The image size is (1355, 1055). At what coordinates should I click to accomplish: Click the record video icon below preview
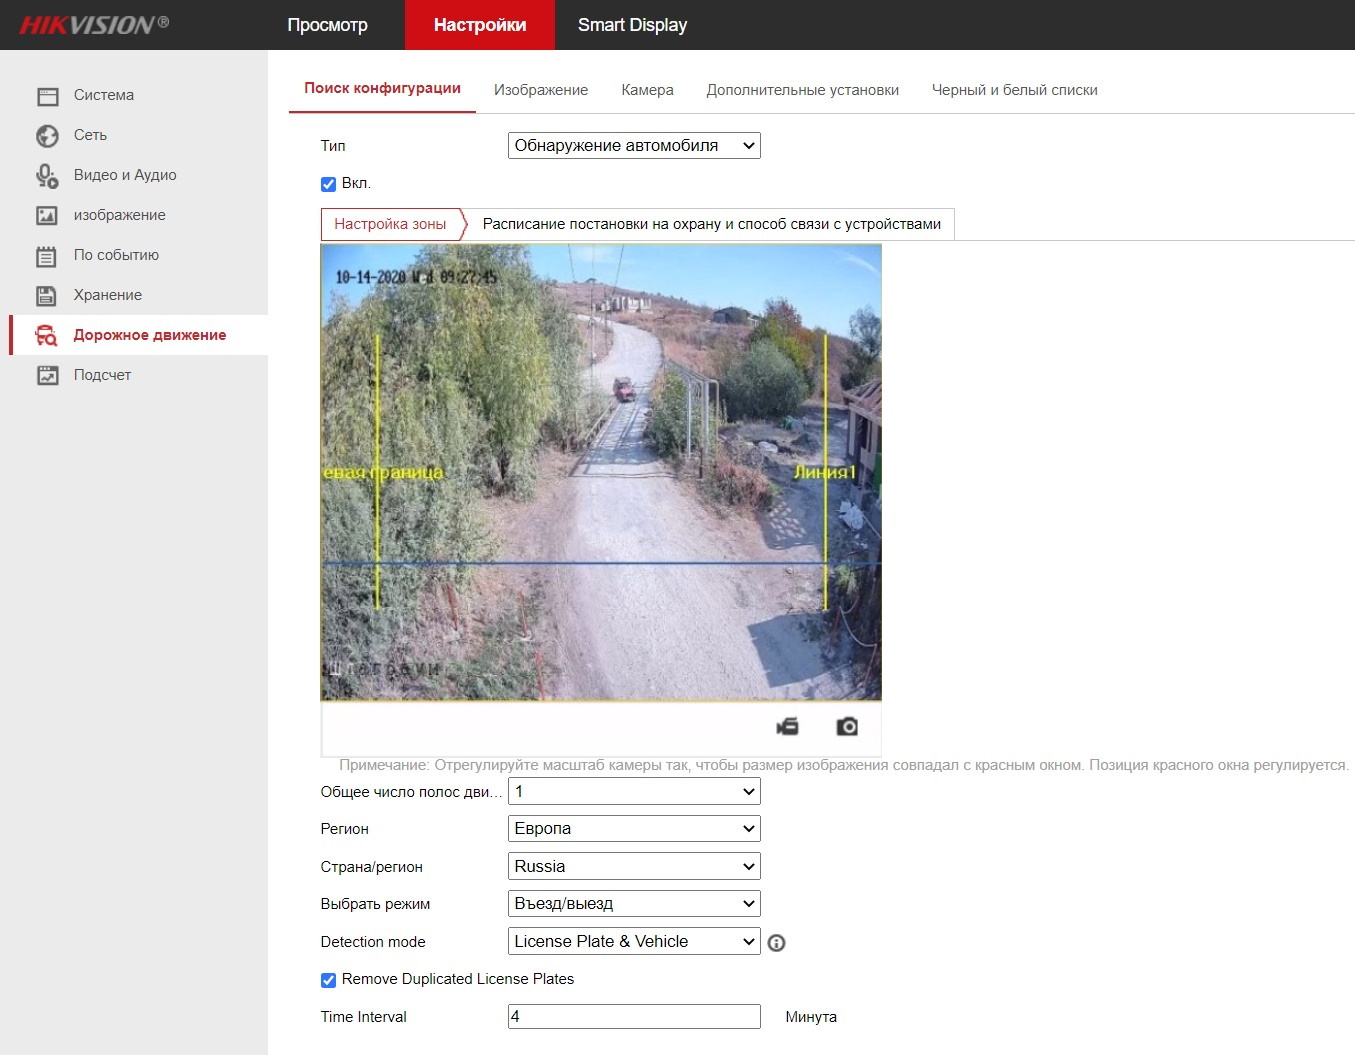point(788,726)
